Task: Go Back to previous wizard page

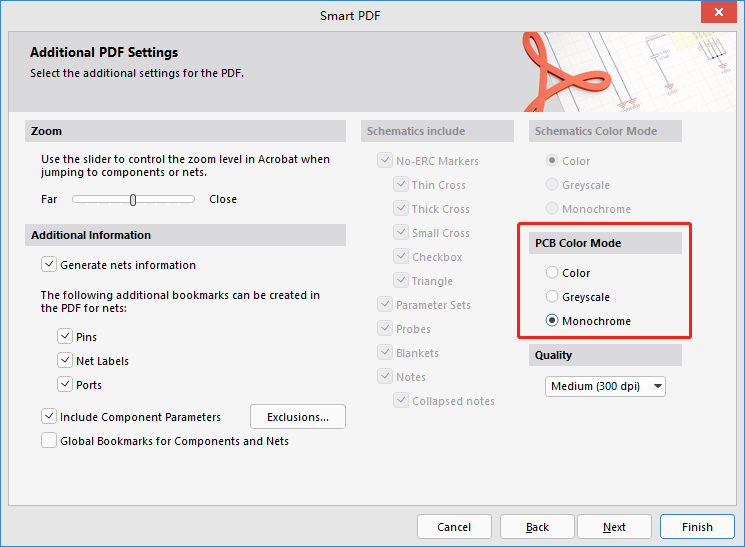Action: (x=537, y=527)
